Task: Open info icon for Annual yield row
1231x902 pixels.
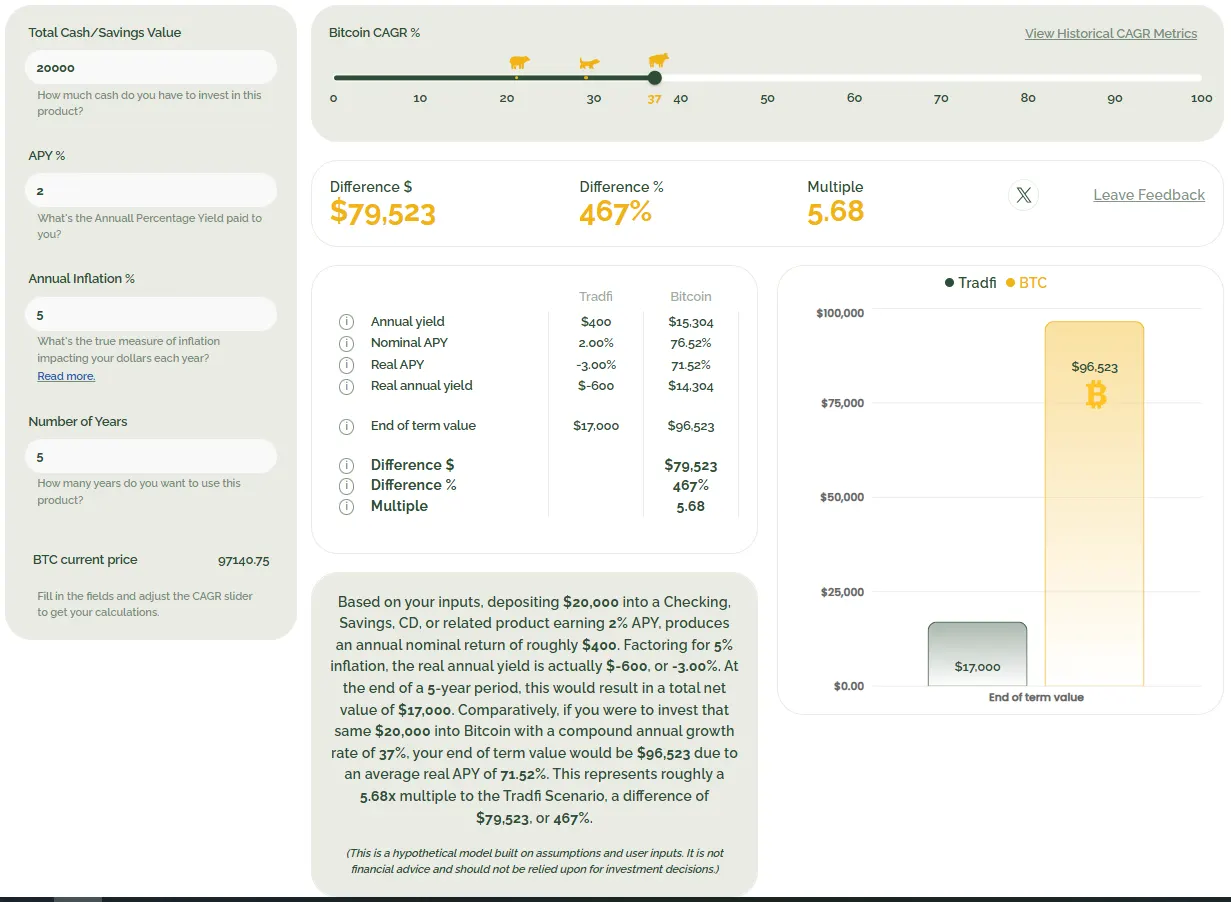Action: point(346,322)
